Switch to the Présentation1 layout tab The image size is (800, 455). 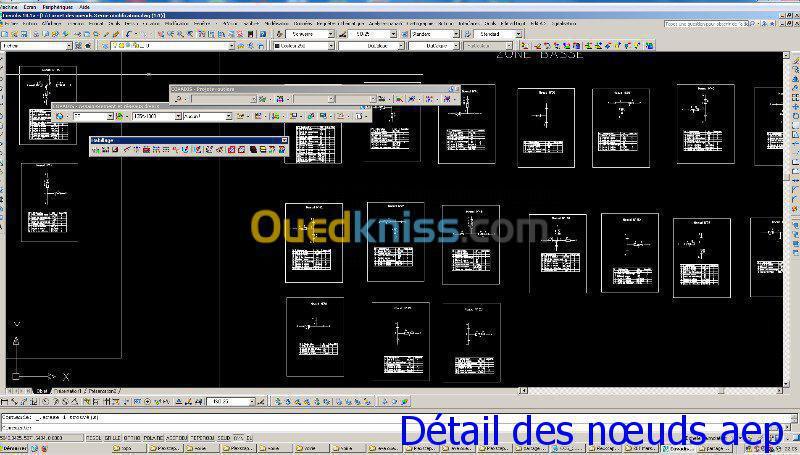click(68, 391)
